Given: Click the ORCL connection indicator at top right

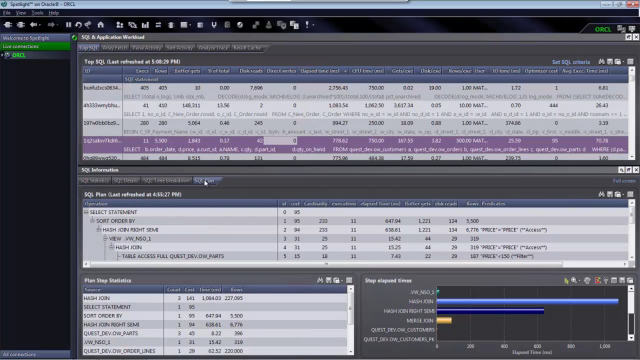Looking at the screenshot, I should click(x=602, y=29).
